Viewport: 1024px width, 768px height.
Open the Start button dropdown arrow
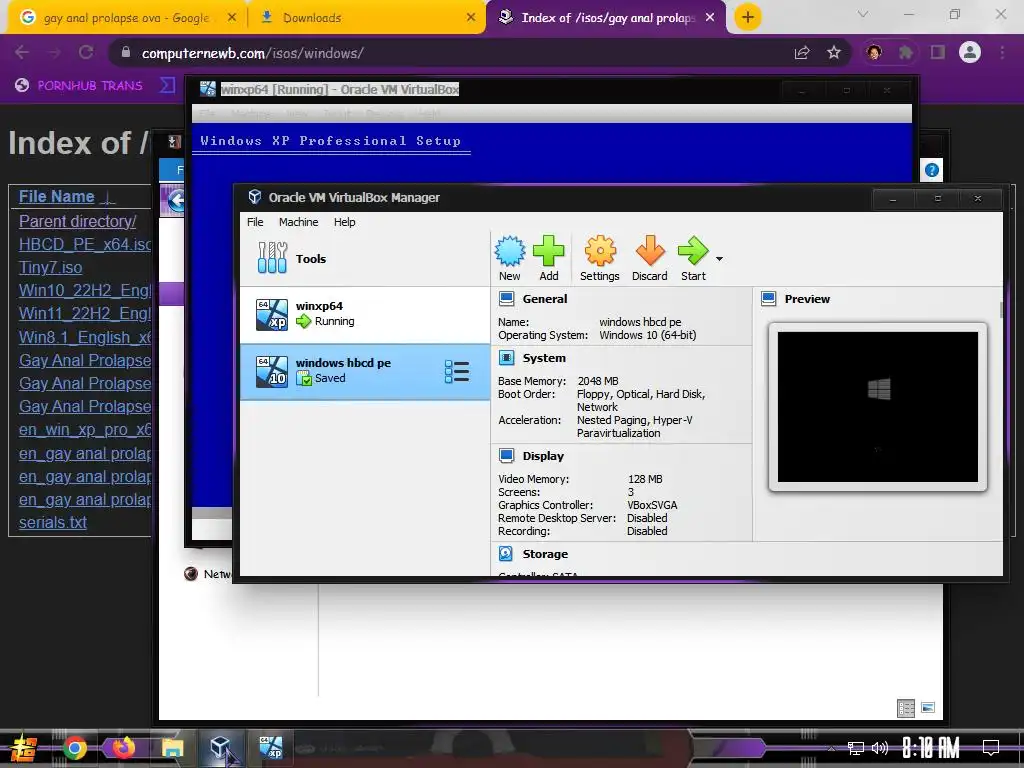point(719,259)
